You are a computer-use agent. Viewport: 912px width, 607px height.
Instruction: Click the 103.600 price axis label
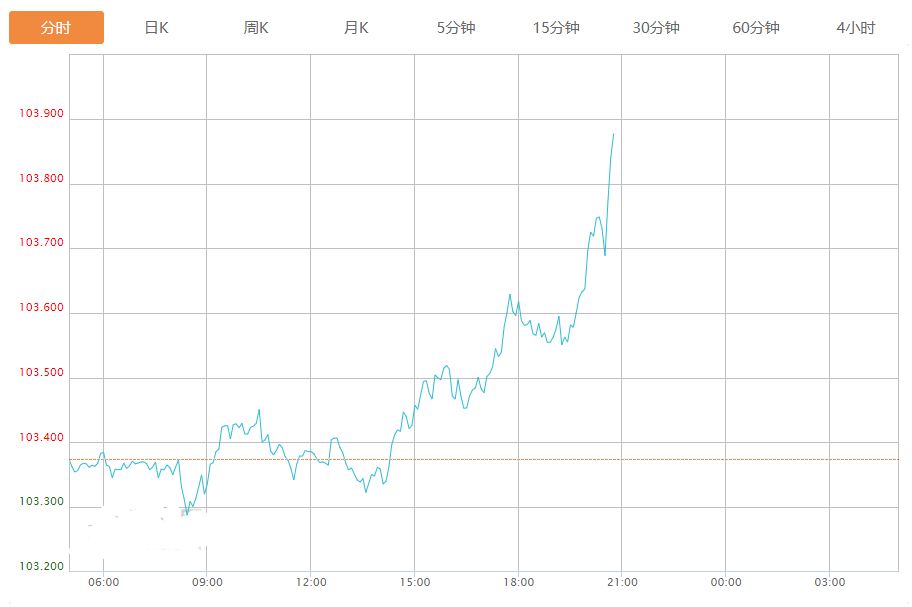(41, 308)
